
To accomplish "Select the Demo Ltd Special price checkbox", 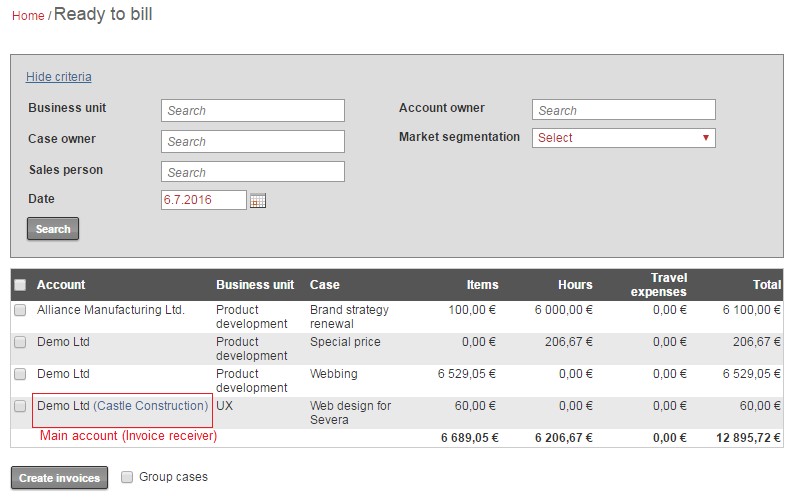I will (20, 343).
